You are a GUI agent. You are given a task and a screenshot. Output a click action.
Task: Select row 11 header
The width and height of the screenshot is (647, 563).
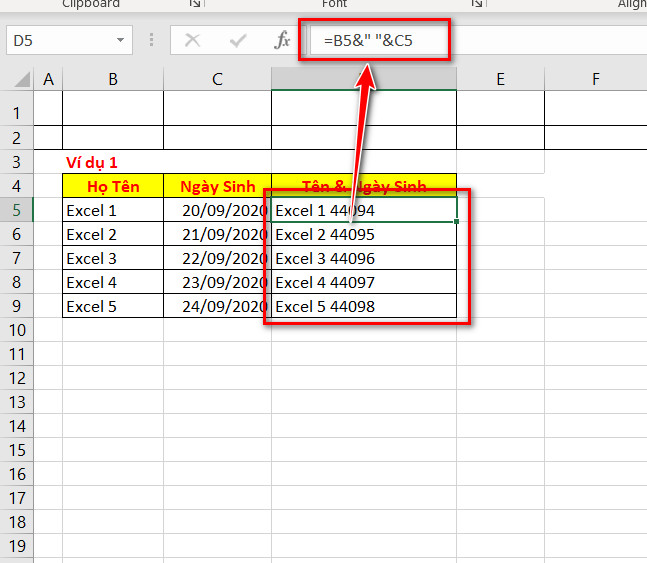pyautogui.click(x=17, y=354)
